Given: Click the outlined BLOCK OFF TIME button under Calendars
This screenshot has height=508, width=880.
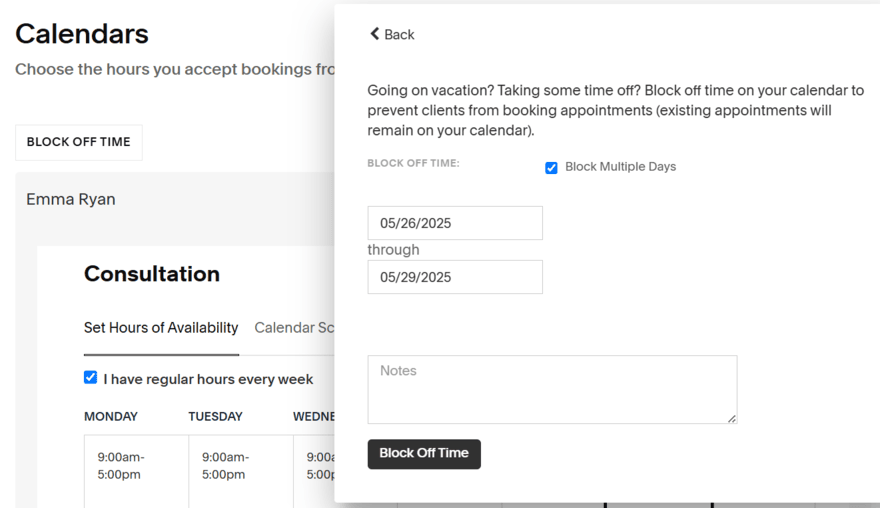Looking at the screenshot, I should pos(79,142).
